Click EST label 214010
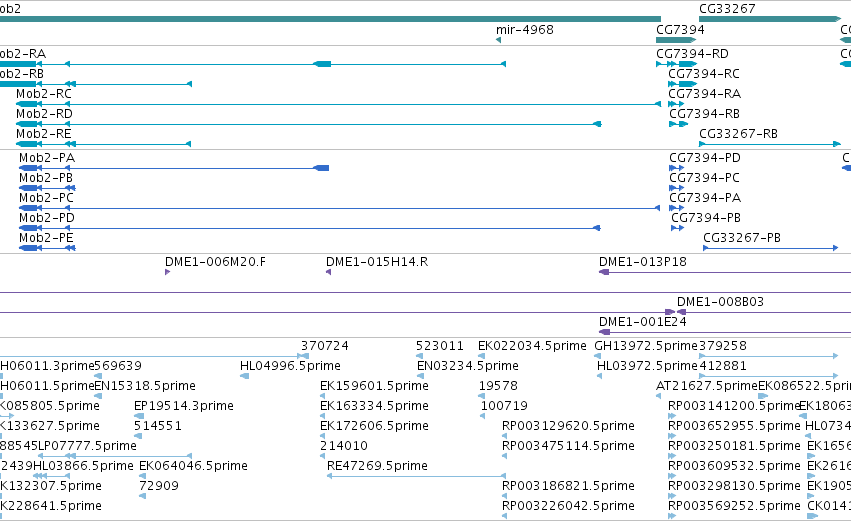Screen dimensions: 851x521 coord(344,447)
